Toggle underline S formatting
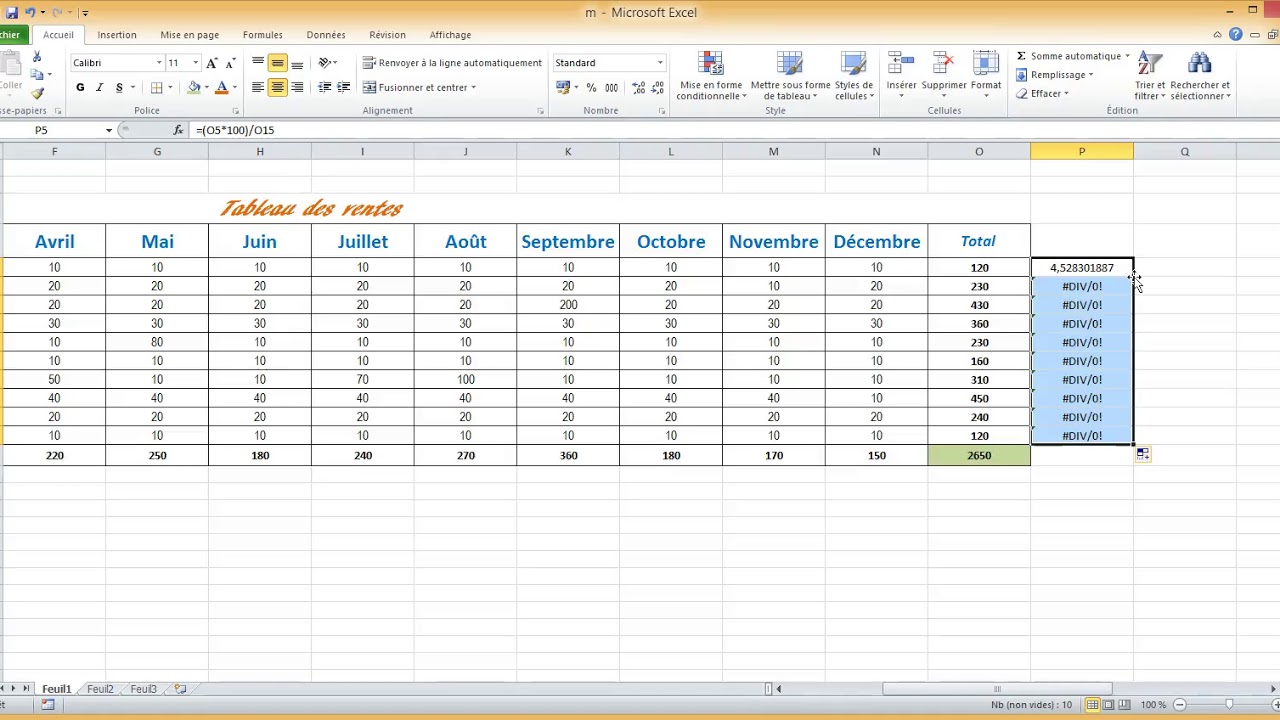The height and width of the screenshot is (720, 1280). coord(119,88)
